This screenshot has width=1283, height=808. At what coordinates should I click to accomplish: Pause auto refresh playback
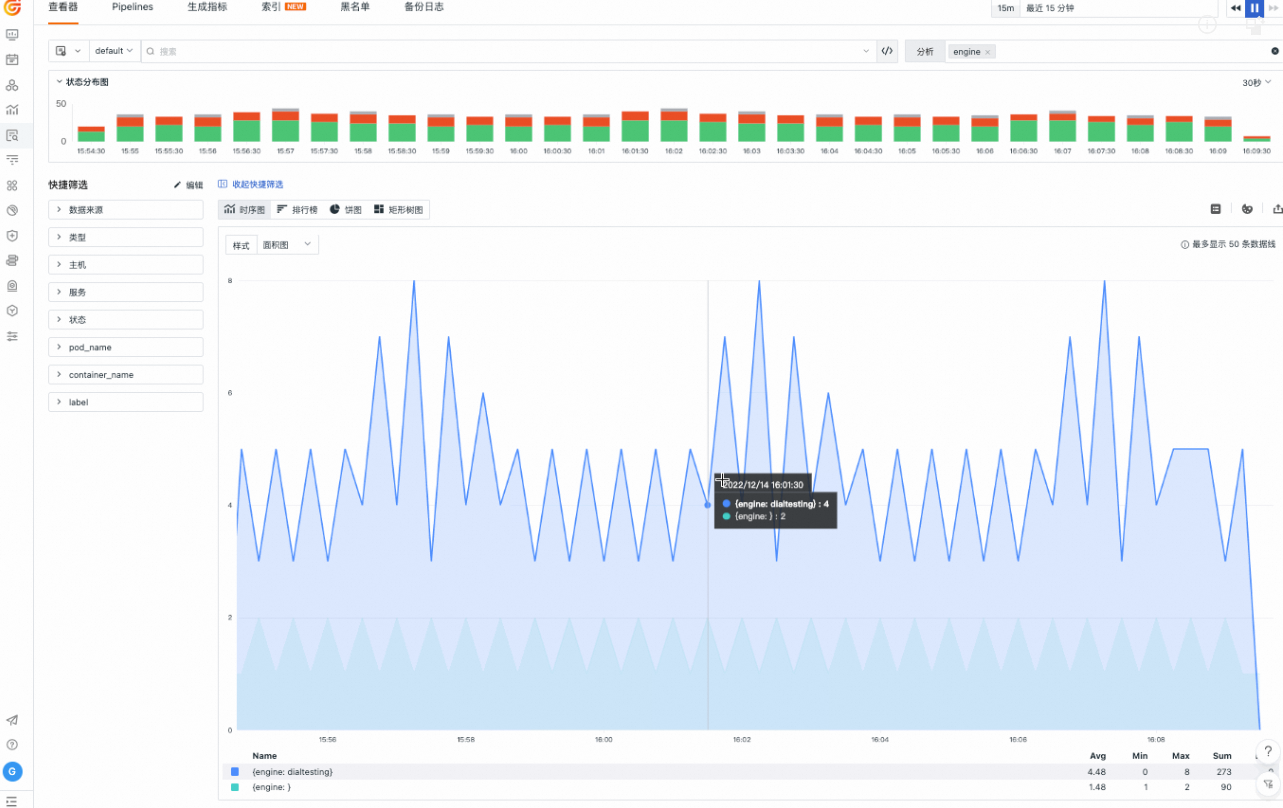[1254, 8]
